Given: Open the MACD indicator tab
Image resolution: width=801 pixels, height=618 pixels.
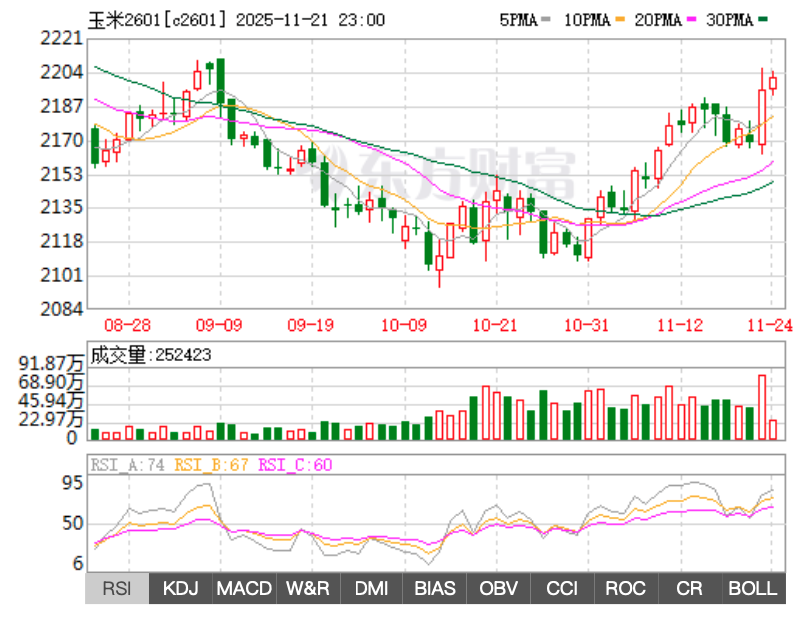Looking at the screenshot, I should (244, 588).
